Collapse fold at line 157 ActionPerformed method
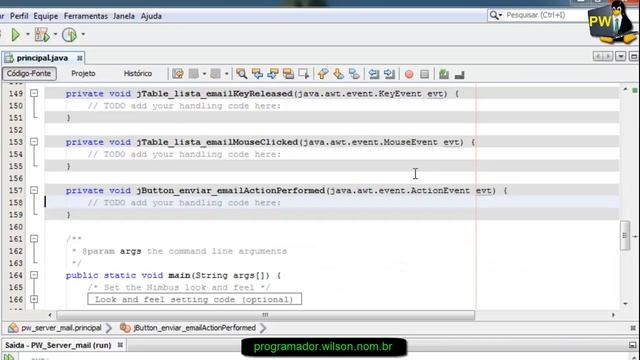640x360 pixels. coord(34,190)
